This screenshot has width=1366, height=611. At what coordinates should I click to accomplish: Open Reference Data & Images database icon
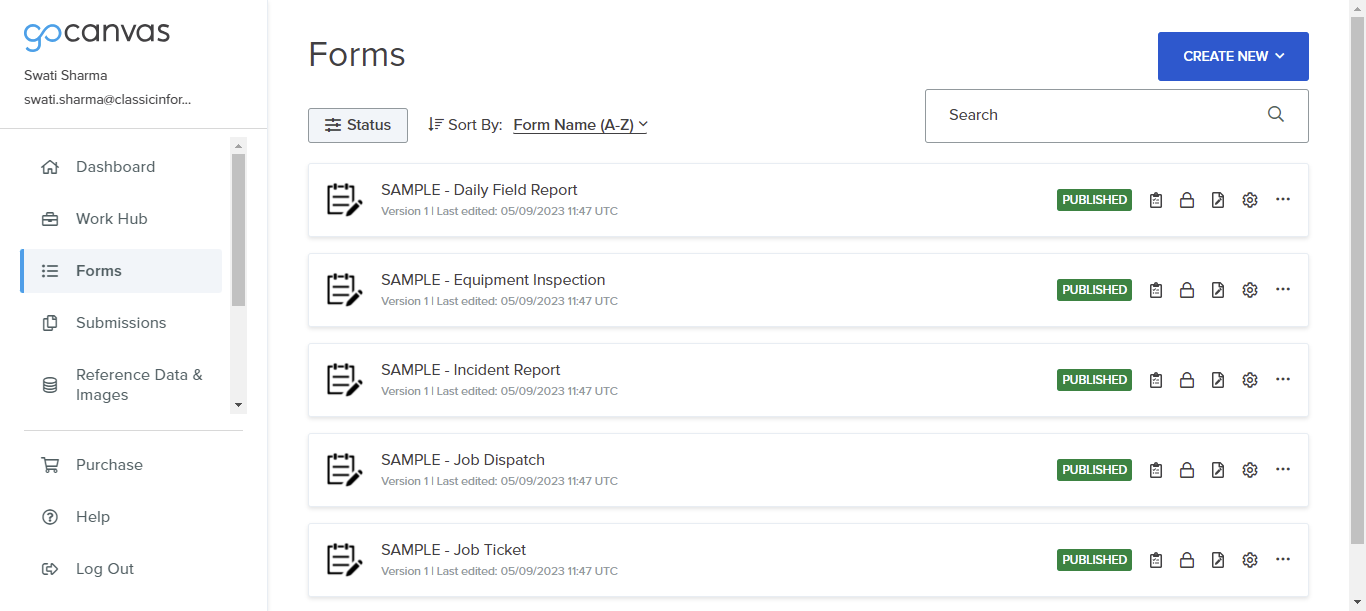50,384
